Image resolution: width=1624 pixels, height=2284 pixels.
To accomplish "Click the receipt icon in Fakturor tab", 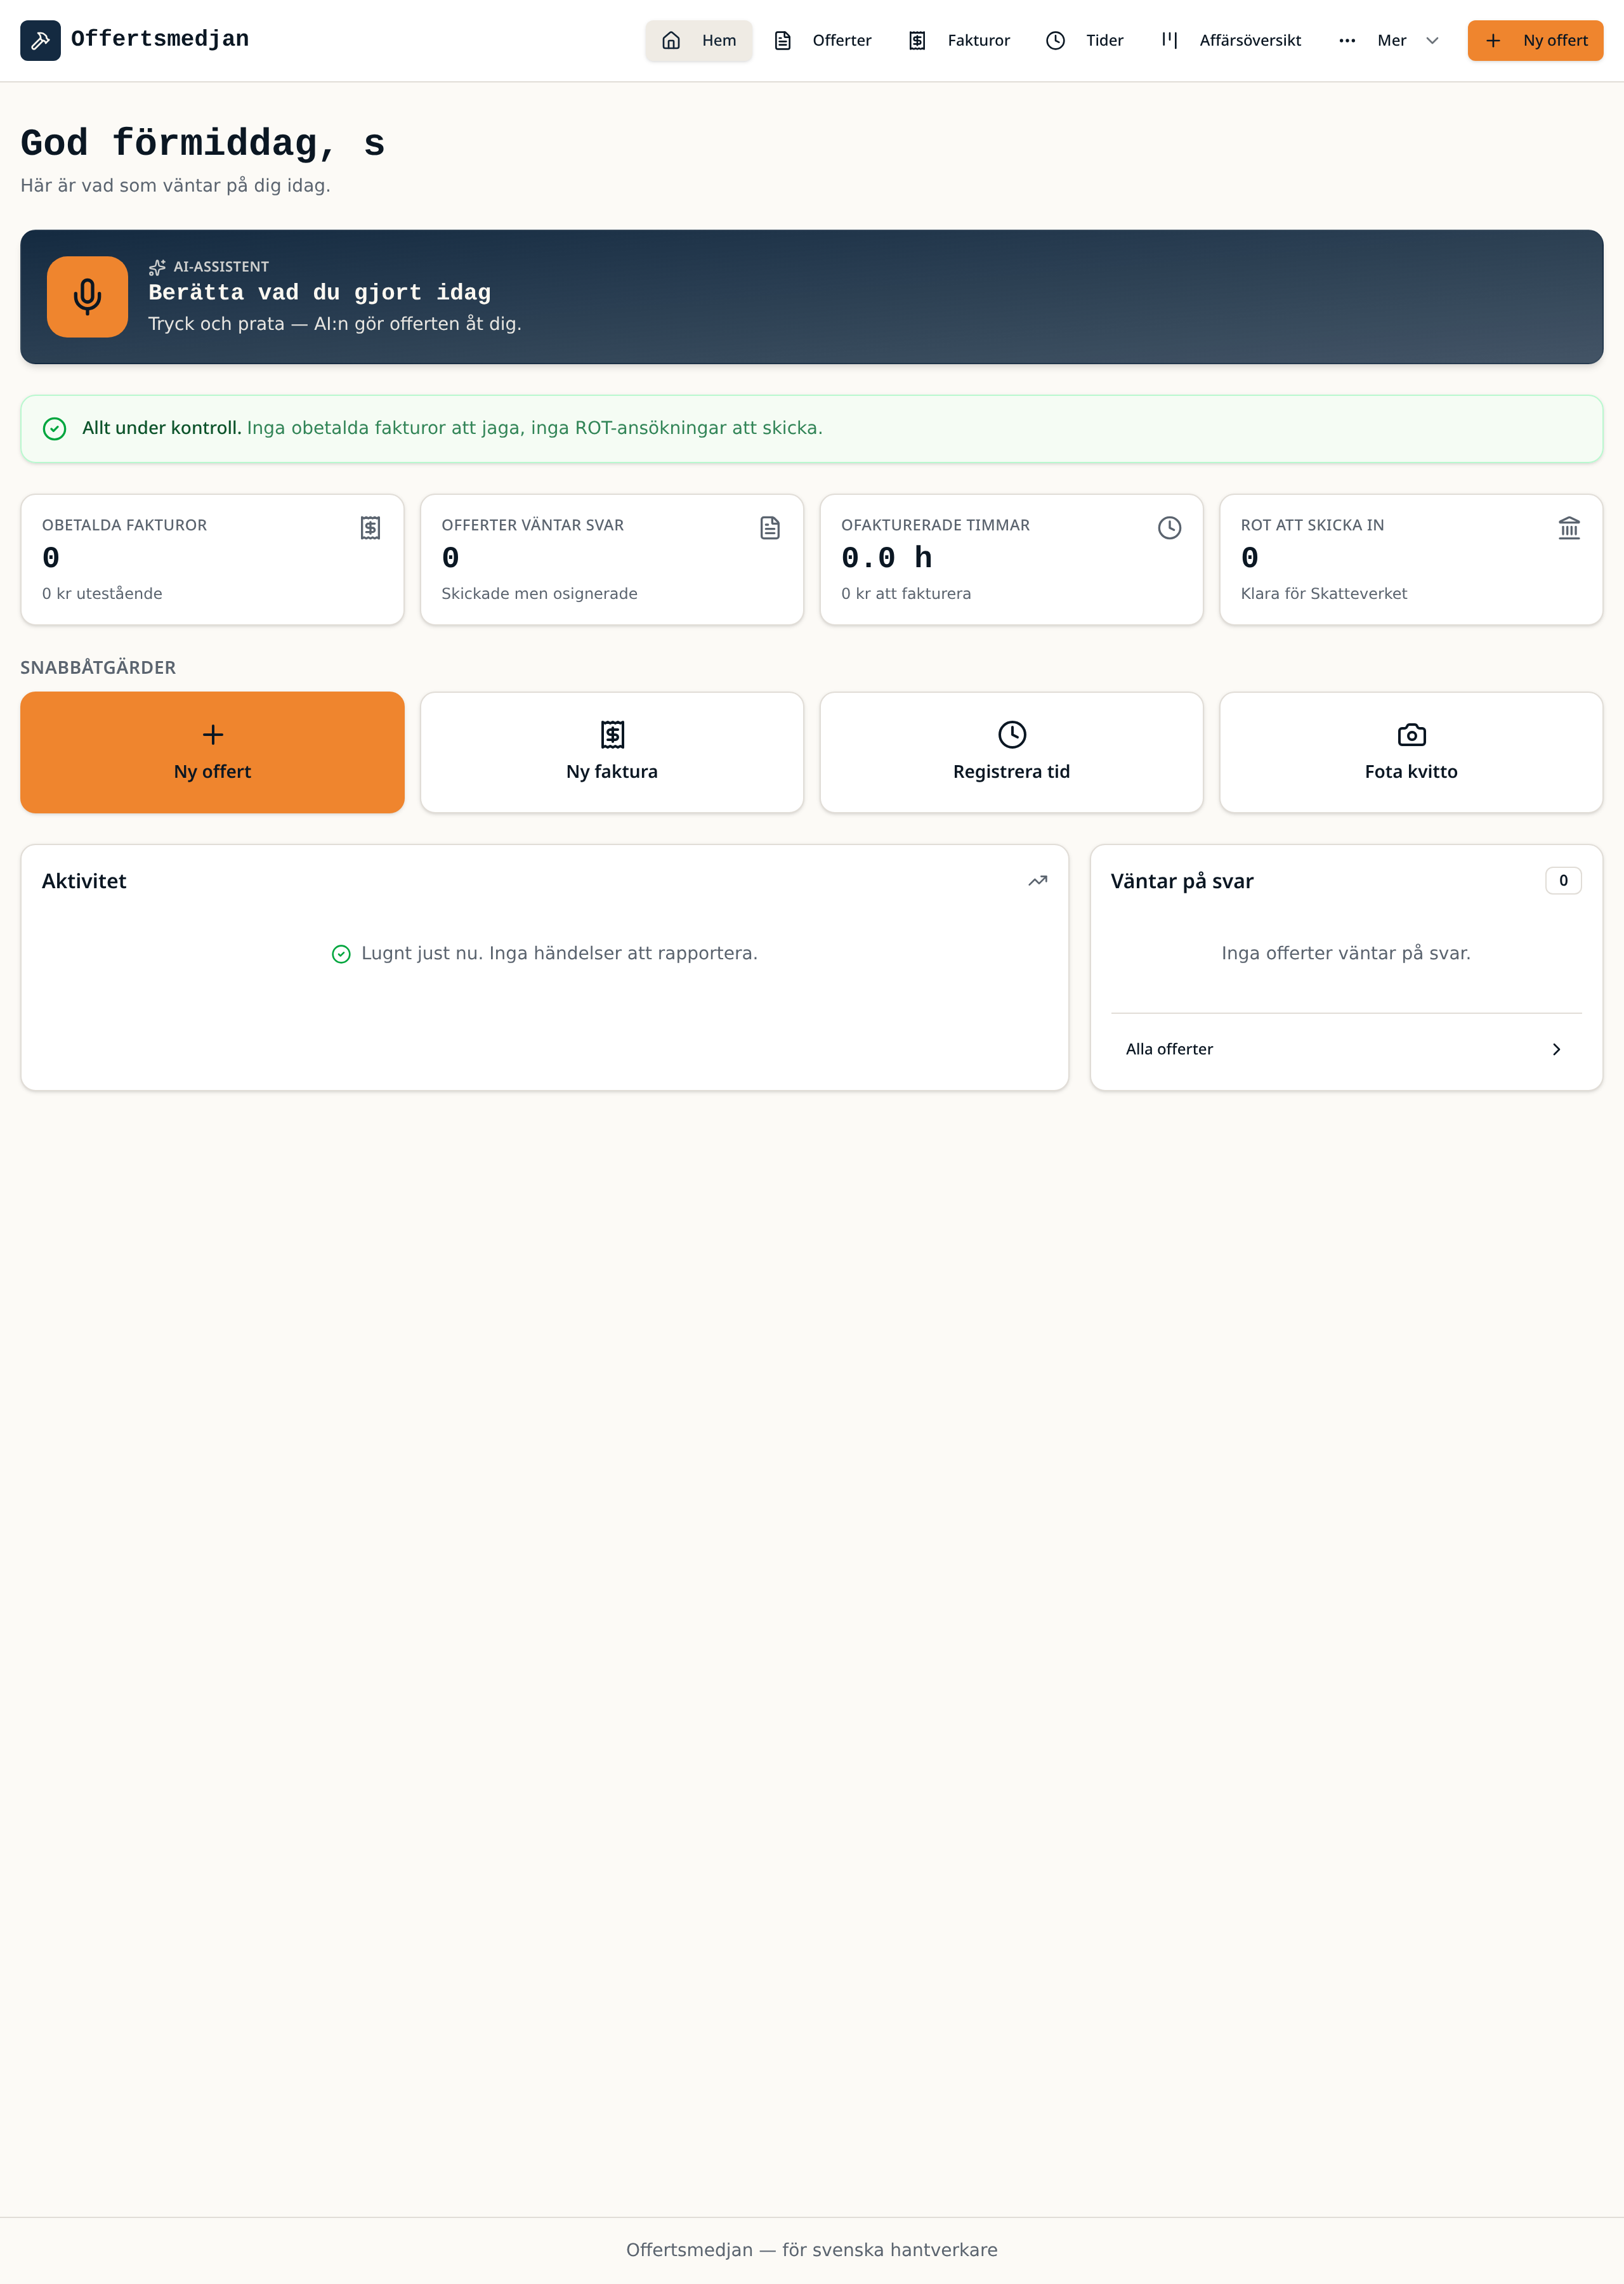I will [917, 40].
